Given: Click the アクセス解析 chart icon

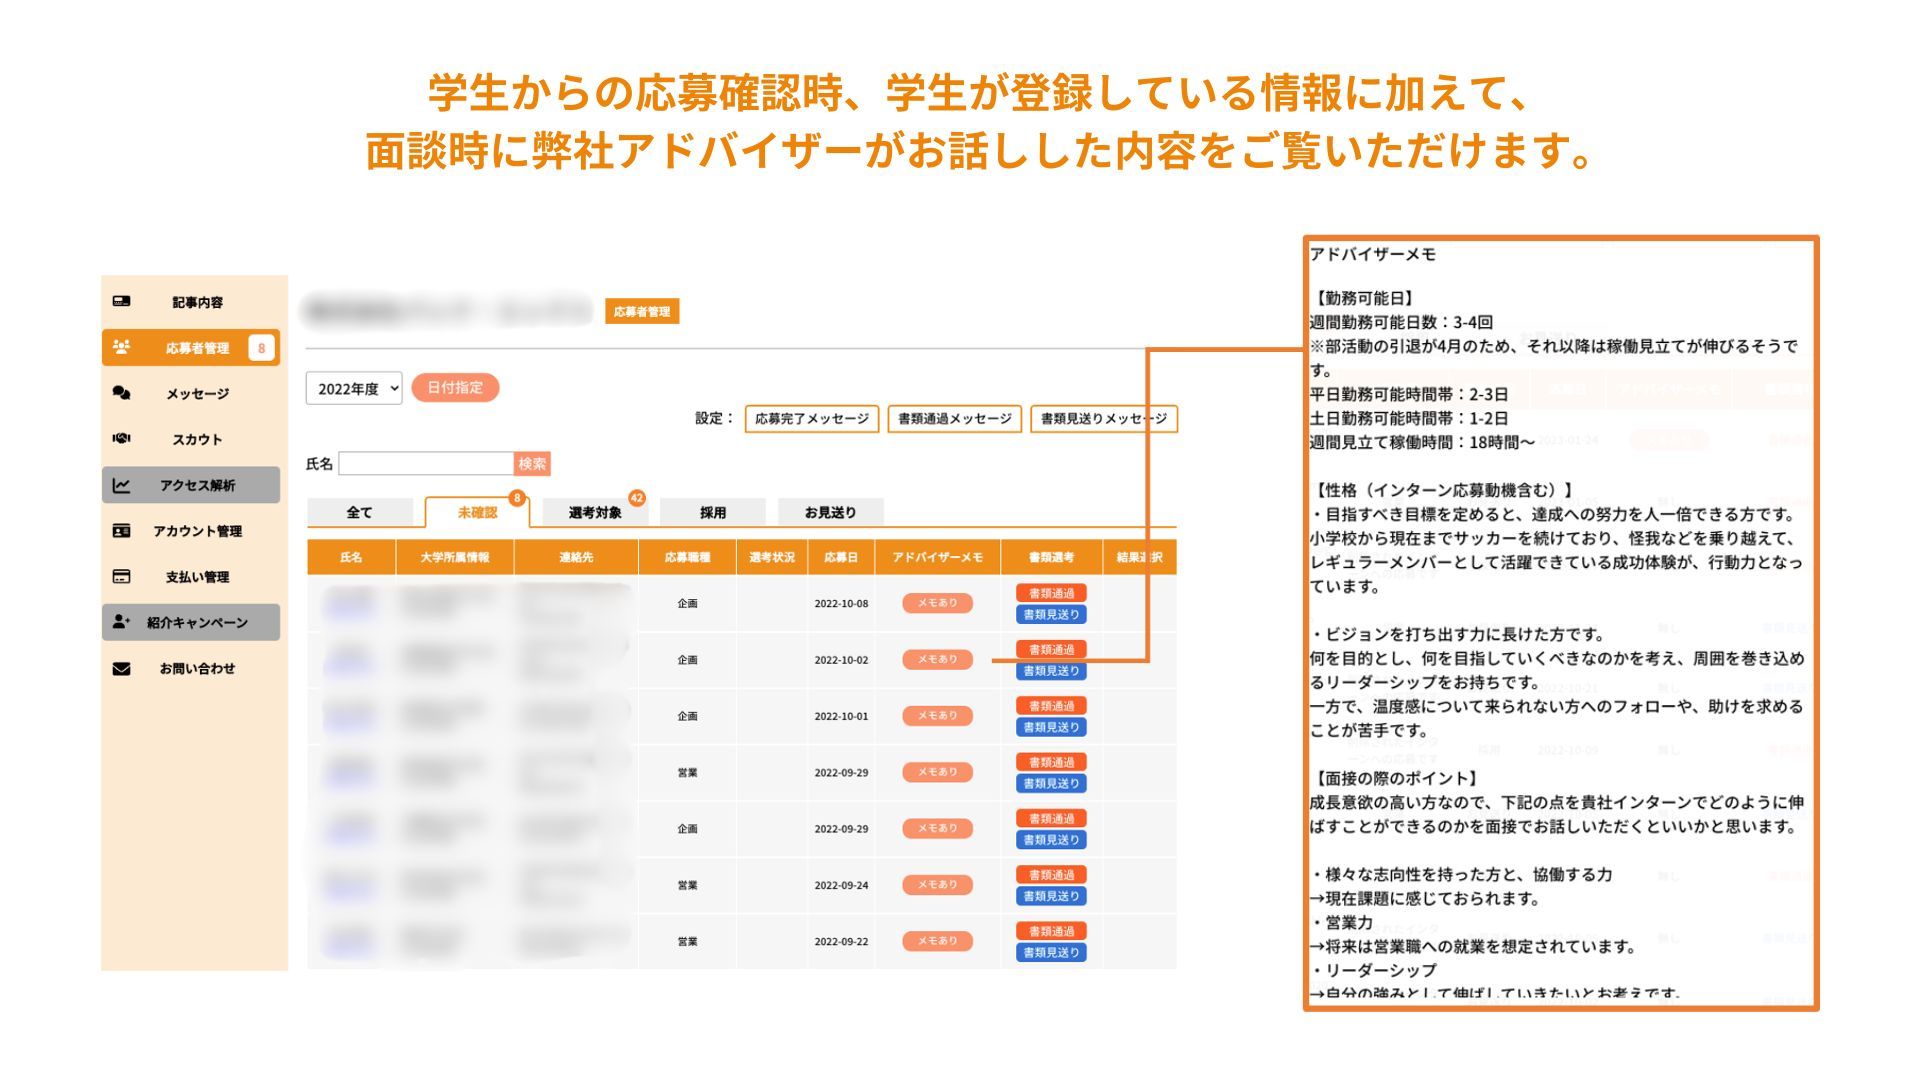Looking at the screenshot, I should pos(121,485).
